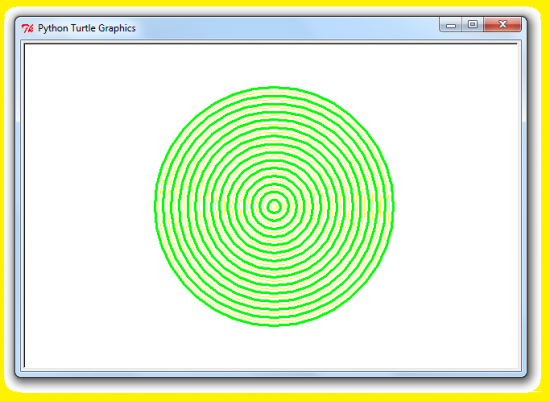
Task: Click the window's left blue frame edge
Action: pos(18,210)
